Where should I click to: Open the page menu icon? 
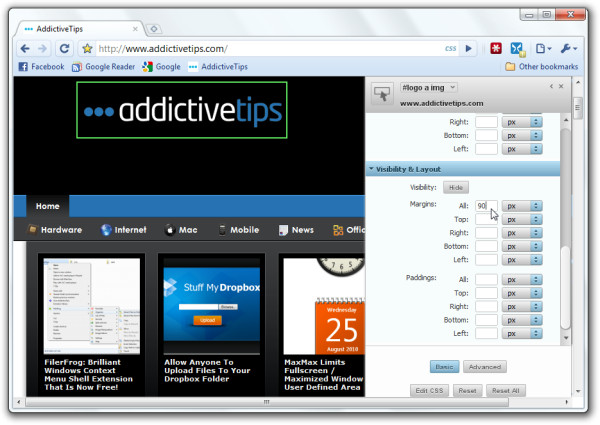543,49
